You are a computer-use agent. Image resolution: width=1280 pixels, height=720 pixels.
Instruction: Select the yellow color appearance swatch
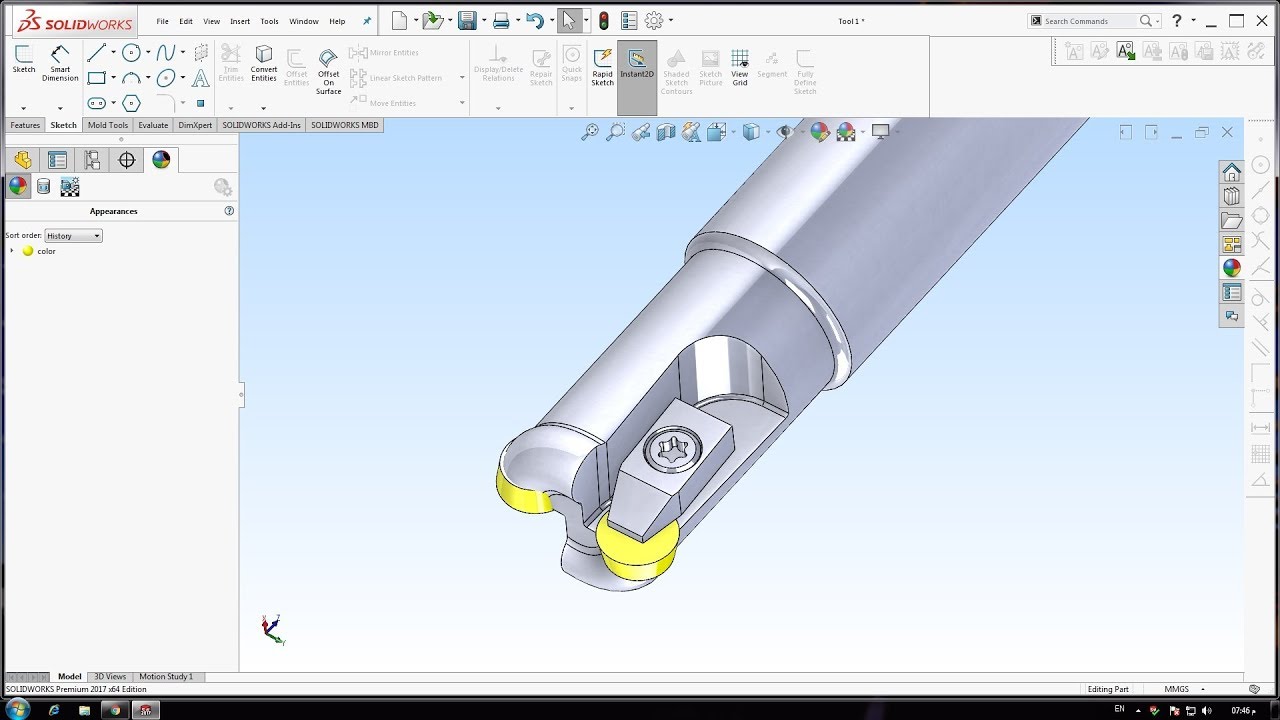28,251
